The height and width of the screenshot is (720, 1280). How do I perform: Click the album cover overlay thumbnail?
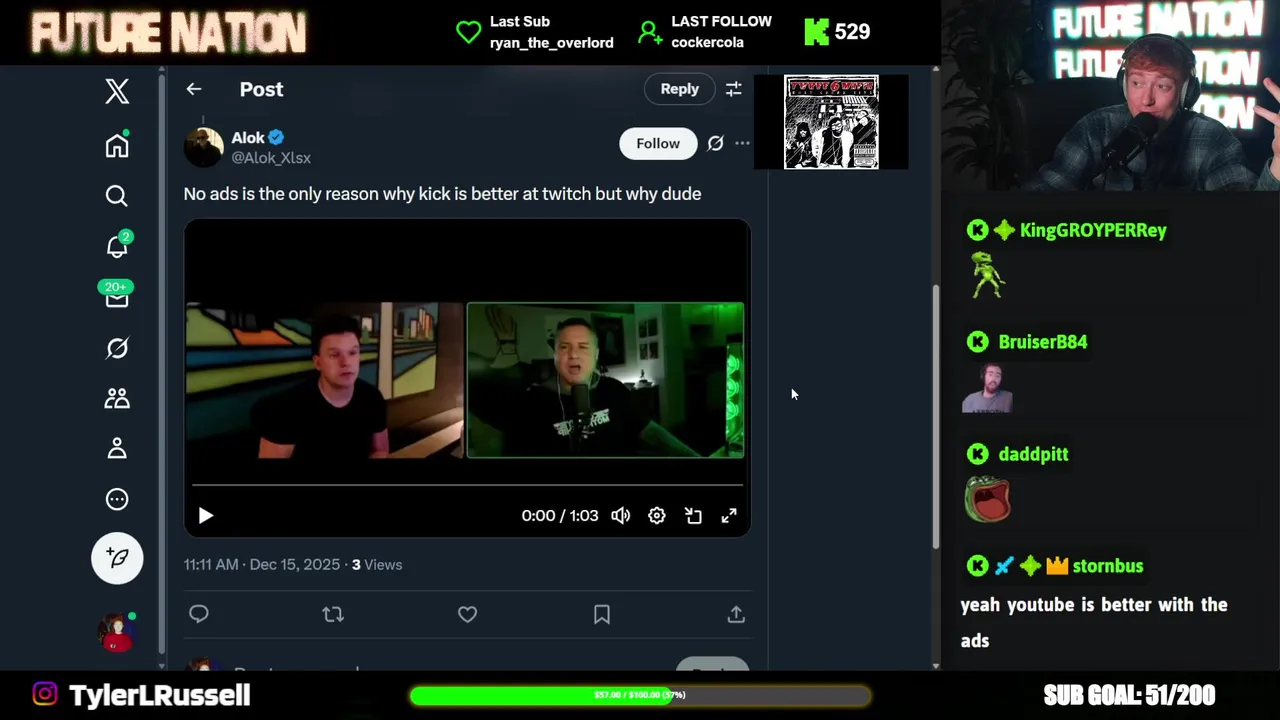[x=831, y=122]
